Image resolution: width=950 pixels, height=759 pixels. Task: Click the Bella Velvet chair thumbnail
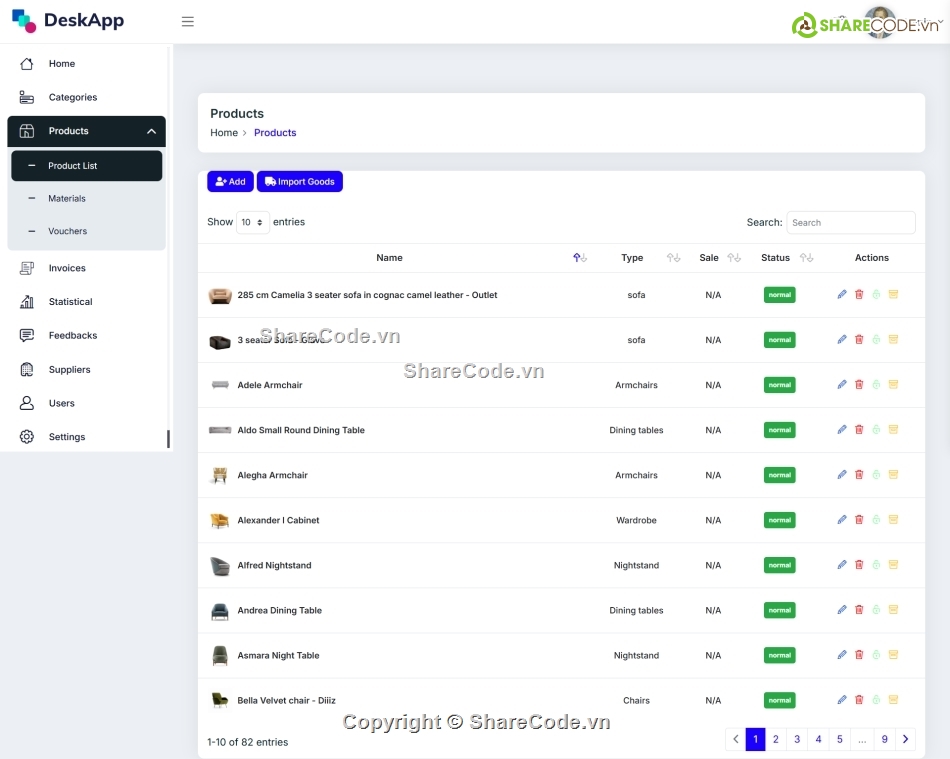(219, 700)
